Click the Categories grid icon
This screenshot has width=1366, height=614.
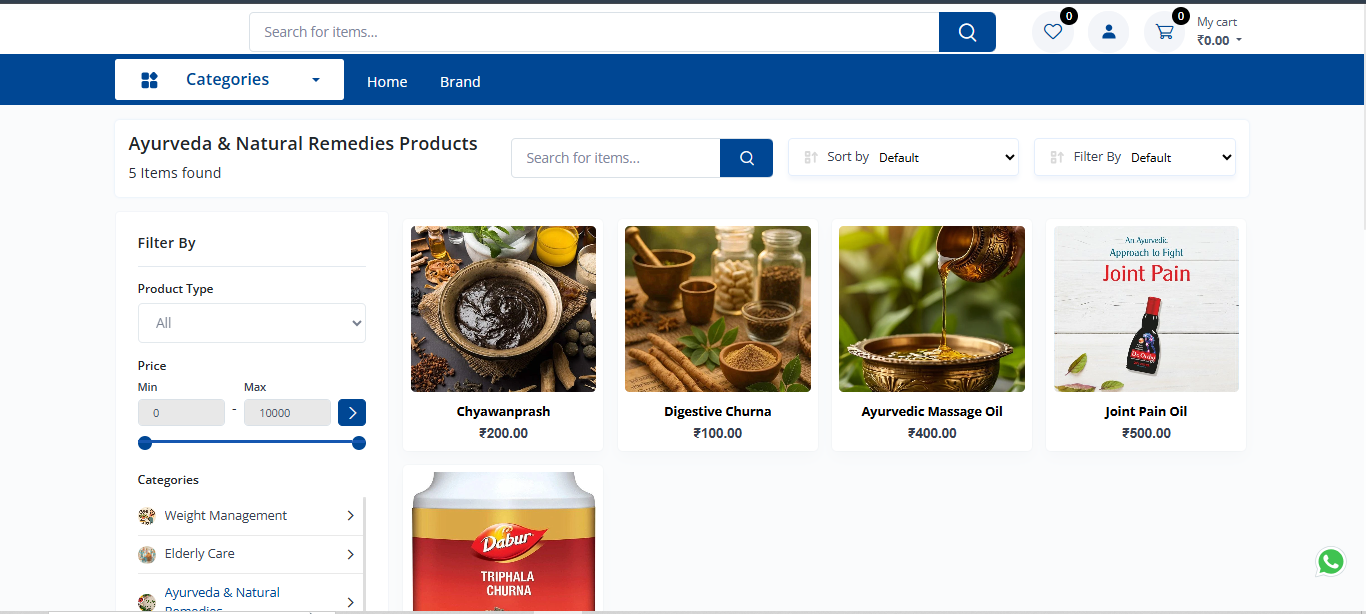(150, 80)
